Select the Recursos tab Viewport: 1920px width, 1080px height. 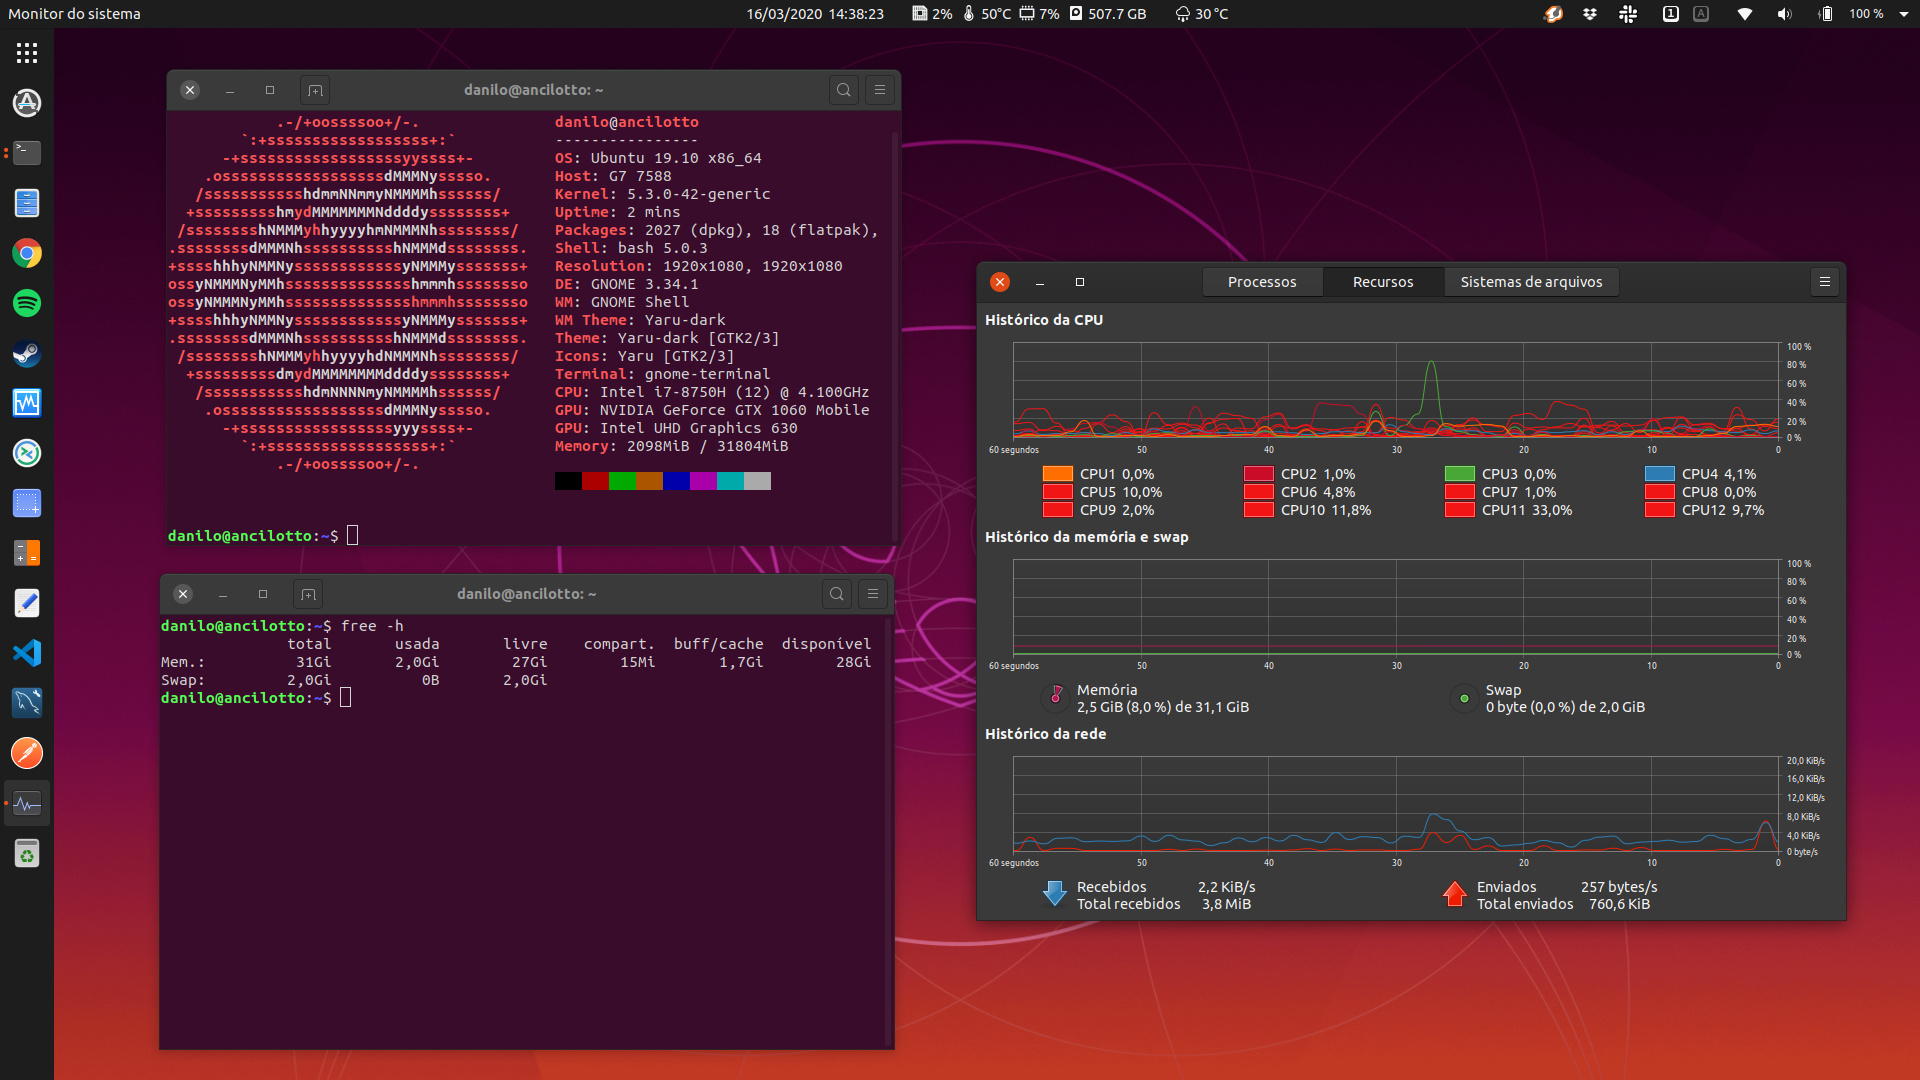[x=1383, y=282]
